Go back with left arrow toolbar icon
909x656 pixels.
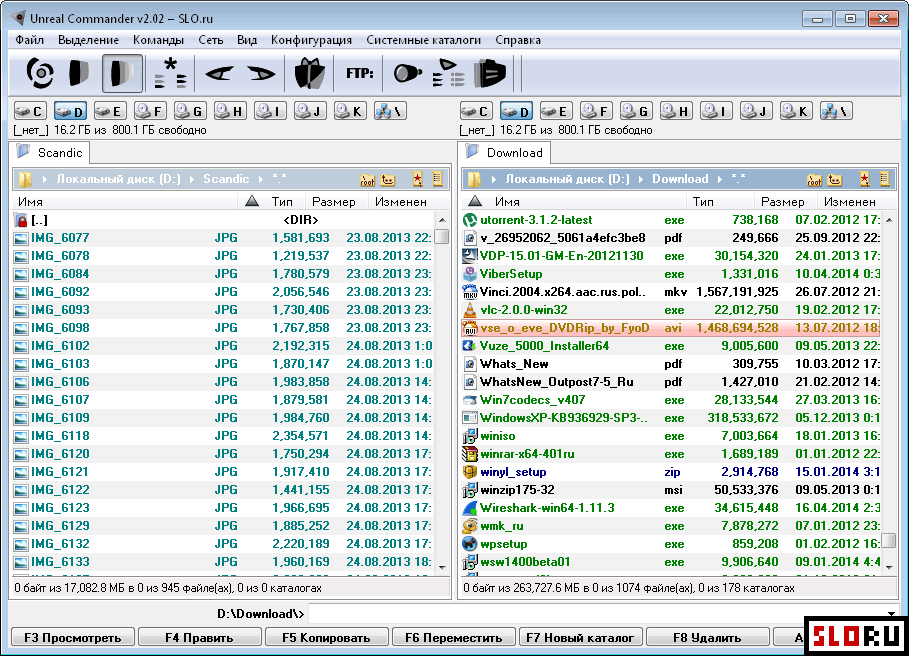(x=219, y=74)
